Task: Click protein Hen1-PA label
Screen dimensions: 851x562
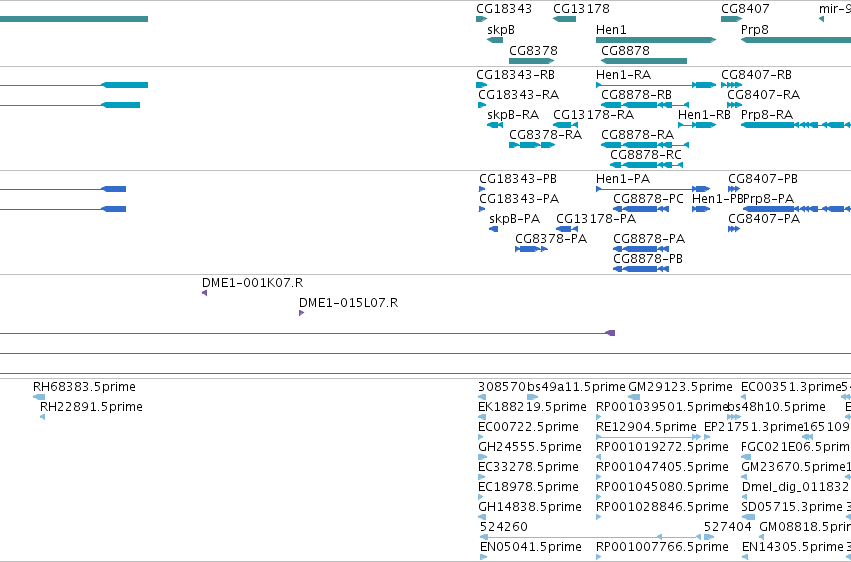Action: coord(623,178)
